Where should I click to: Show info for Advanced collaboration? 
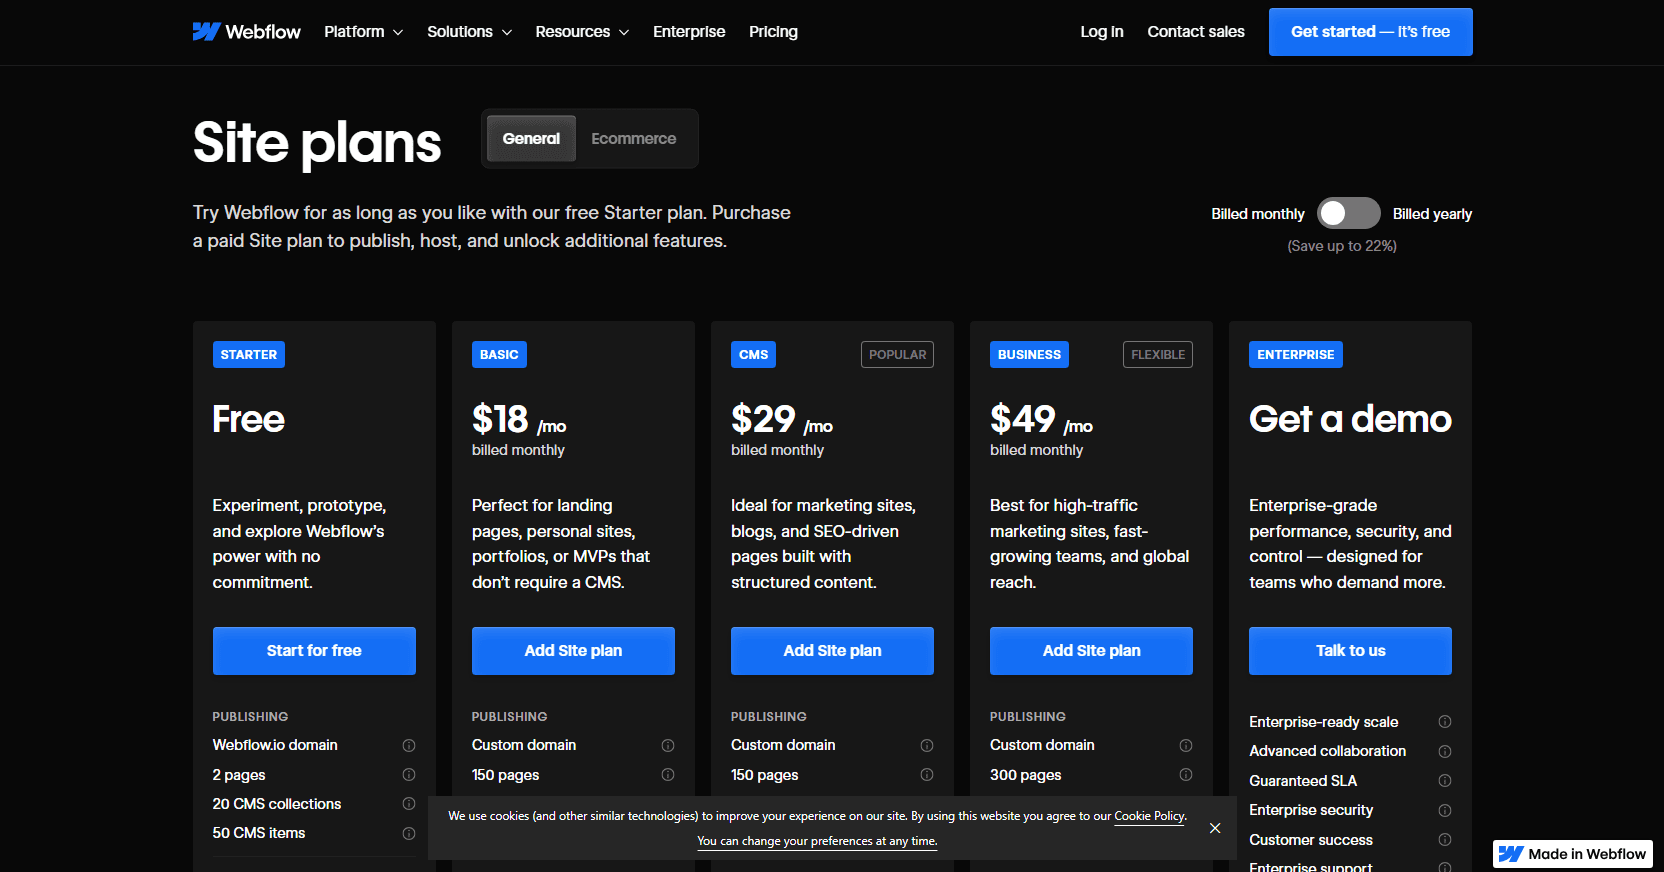coord(1445,751)
